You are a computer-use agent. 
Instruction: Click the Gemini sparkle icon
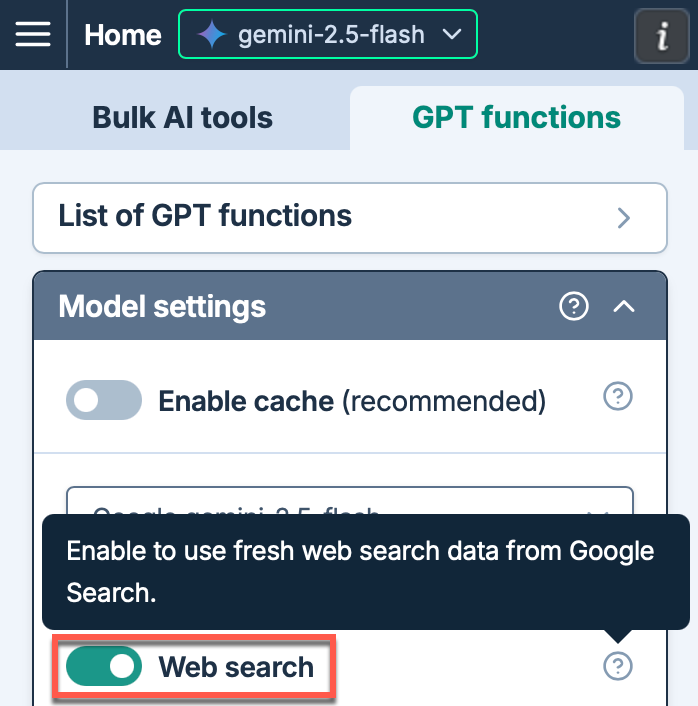click(x=212, y=35)
